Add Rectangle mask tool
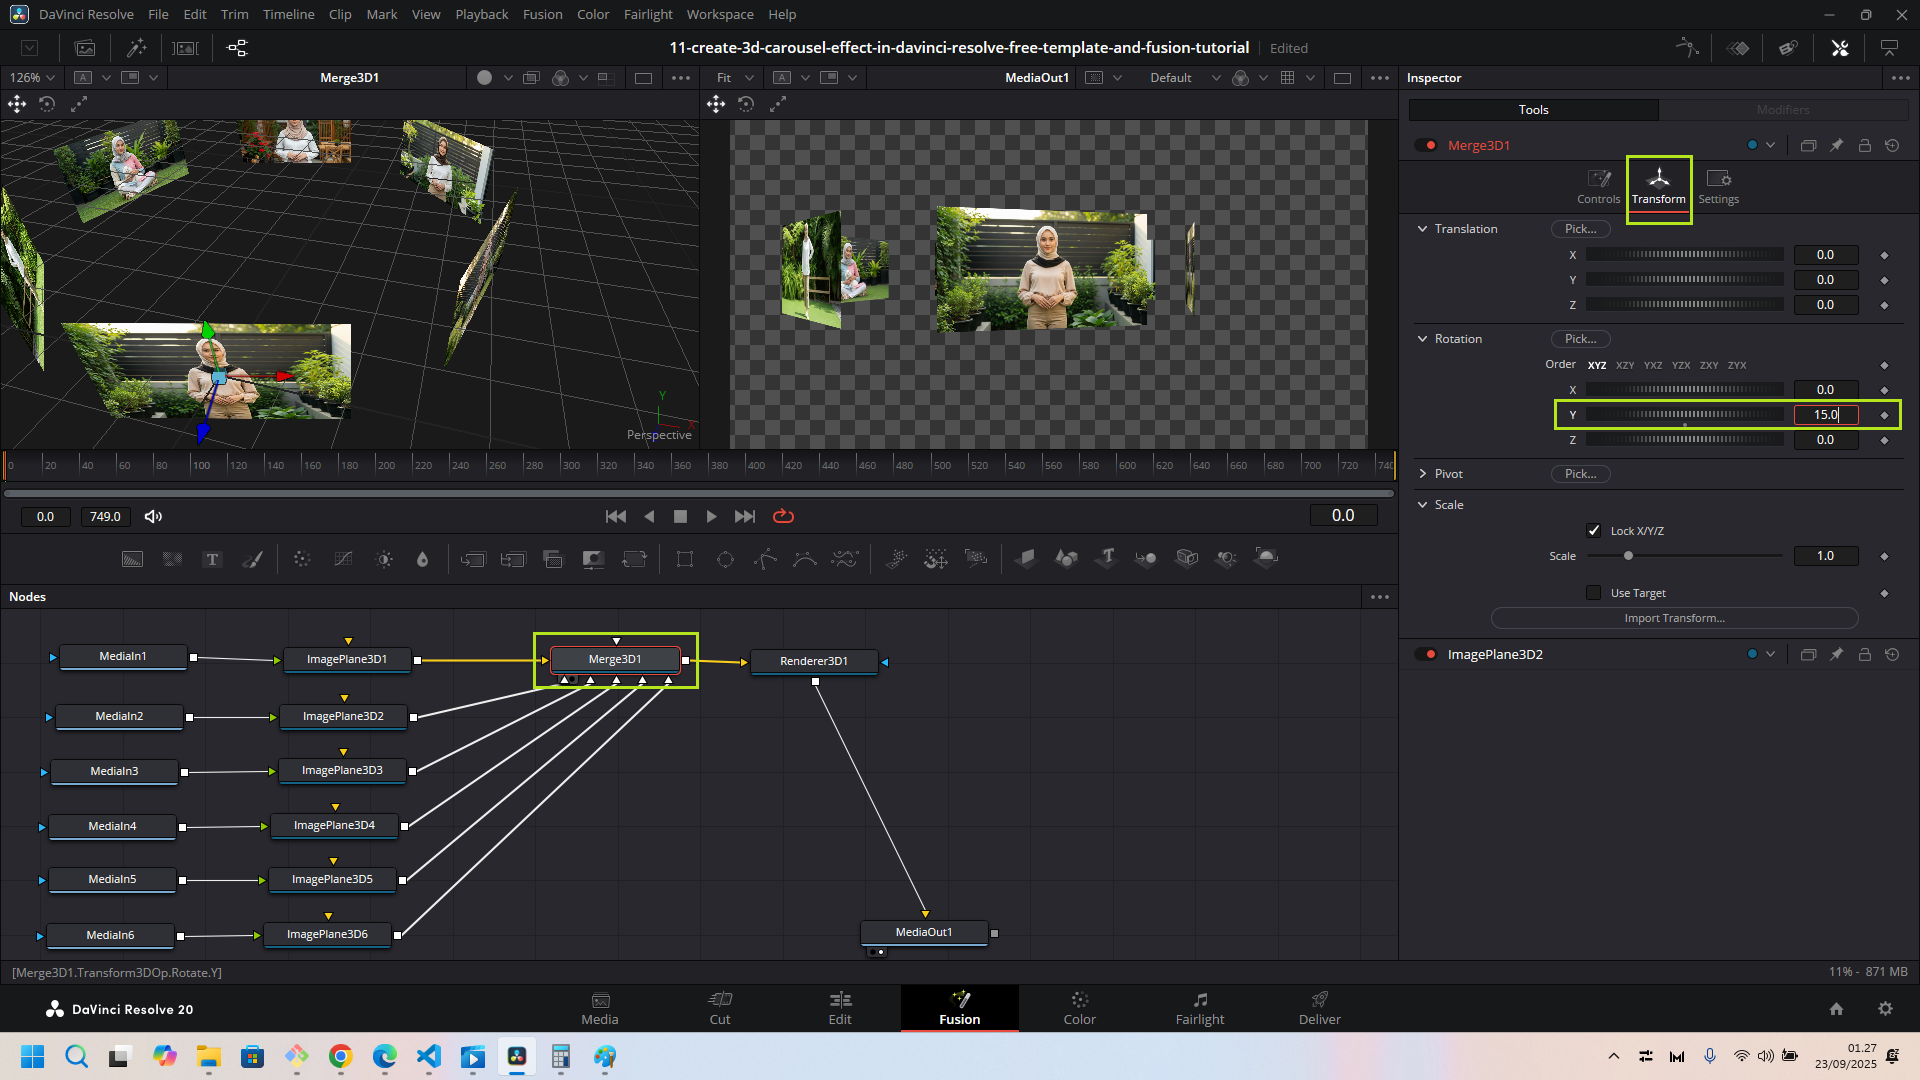 pos(685,559)
